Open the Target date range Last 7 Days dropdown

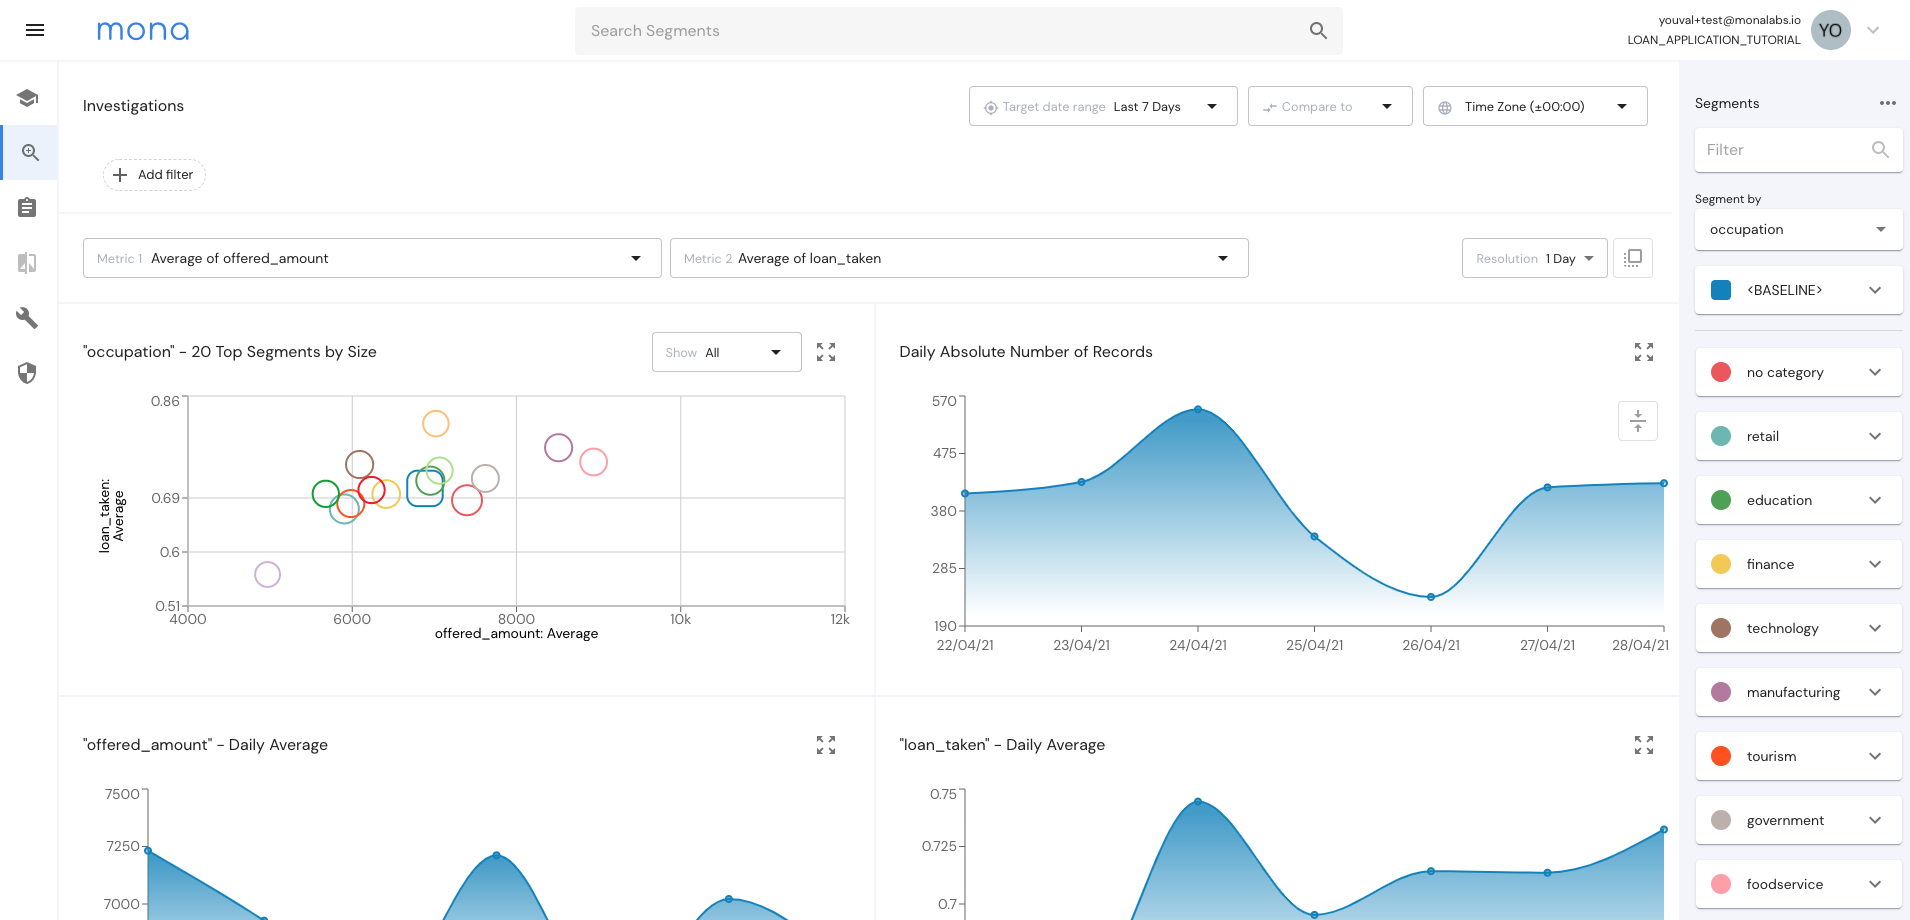point(1103,106)
